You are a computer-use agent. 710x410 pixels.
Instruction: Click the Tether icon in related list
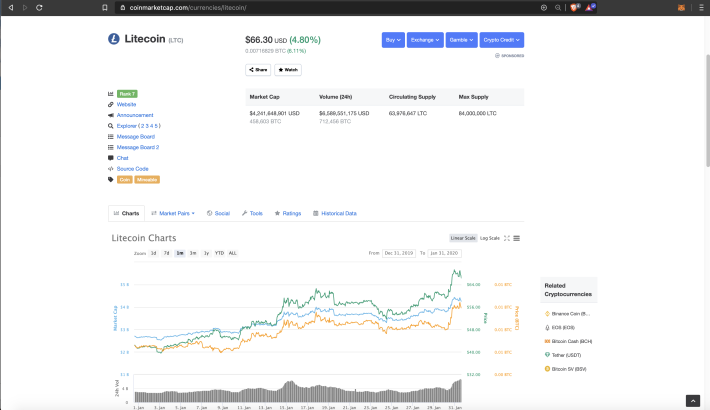pyautogui.click(x=547, y=355)
